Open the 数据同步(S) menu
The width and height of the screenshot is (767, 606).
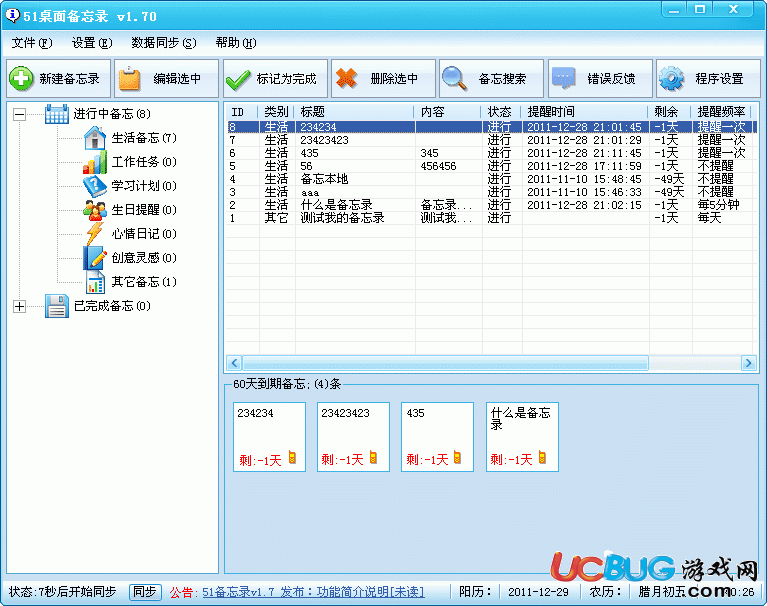(x=164, y=43)
